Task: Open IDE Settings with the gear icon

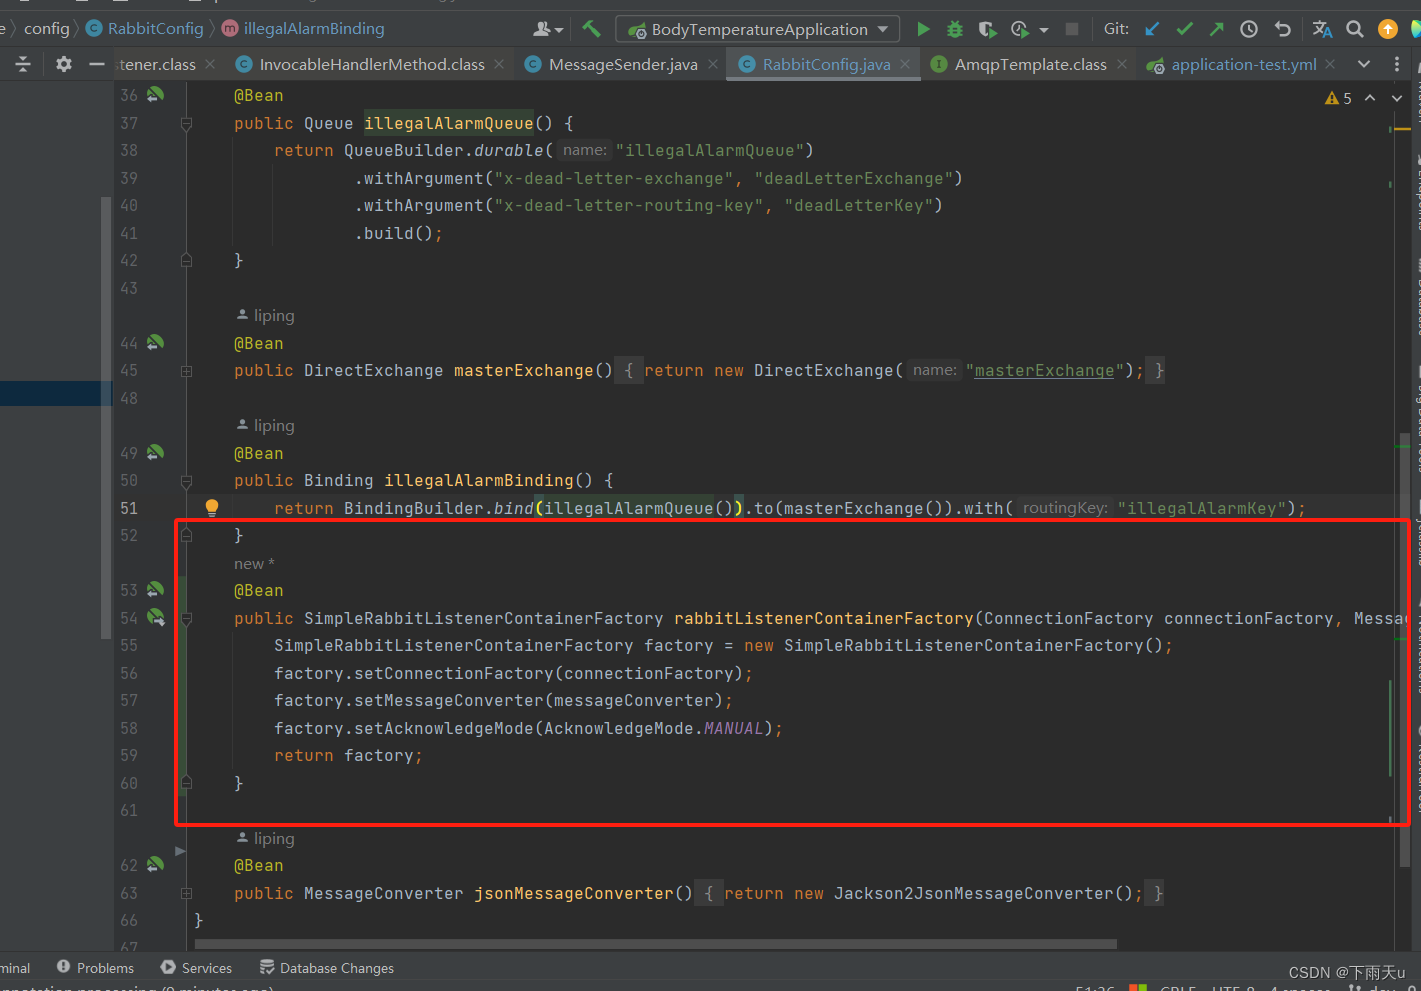Action: [x=62, y=63]
